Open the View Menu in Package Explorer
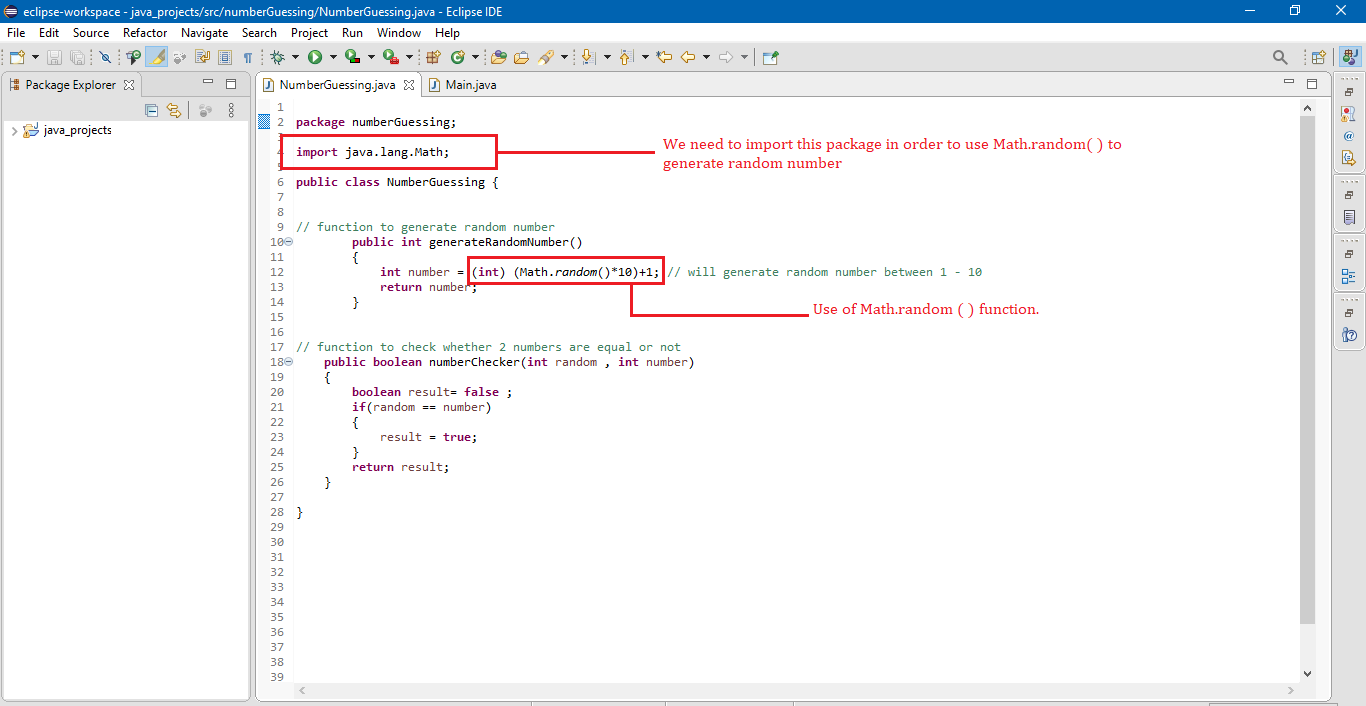The width and height of the screenshot is (1366, 706). (x=231, y=110)
